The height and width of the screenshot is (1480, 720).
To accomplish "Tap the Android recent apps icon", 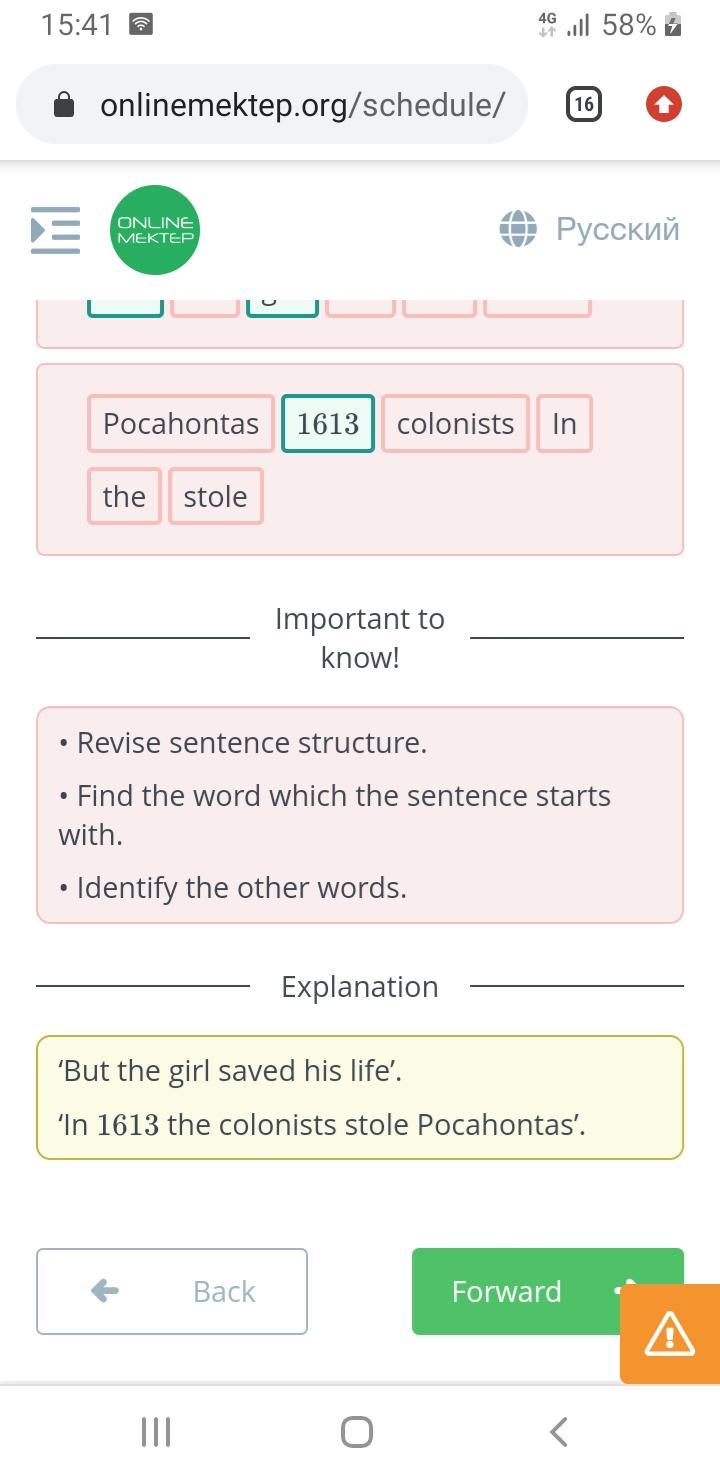I will pyautogui.click(x=156, y=1432).
